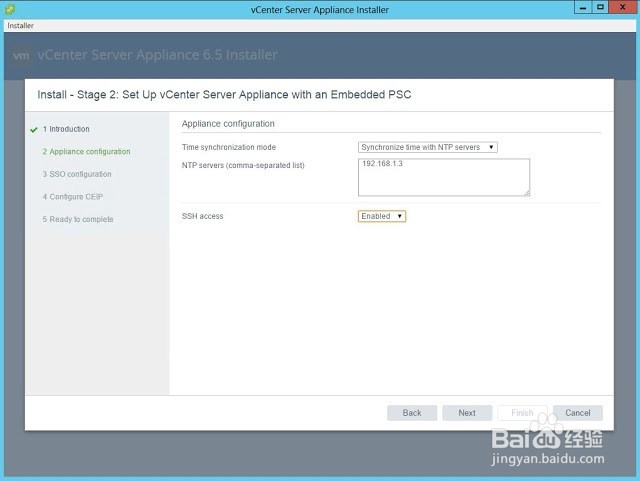Image resolution: width=640 pixels, height=481 pixels.
Task: Select step 5 Ready to complete
Action: point(78,219)
